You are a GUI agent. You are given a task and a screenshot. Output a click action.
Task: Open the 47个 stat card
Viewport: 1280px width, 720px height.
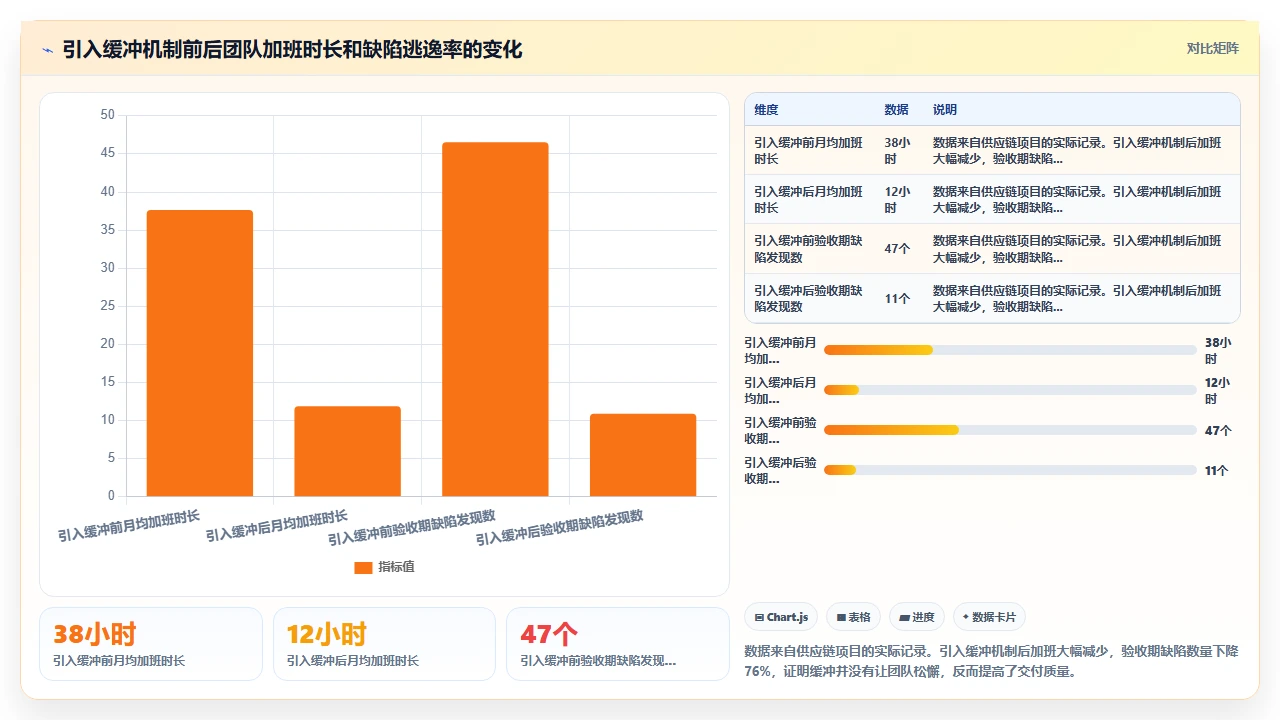(x=618, y=644)
